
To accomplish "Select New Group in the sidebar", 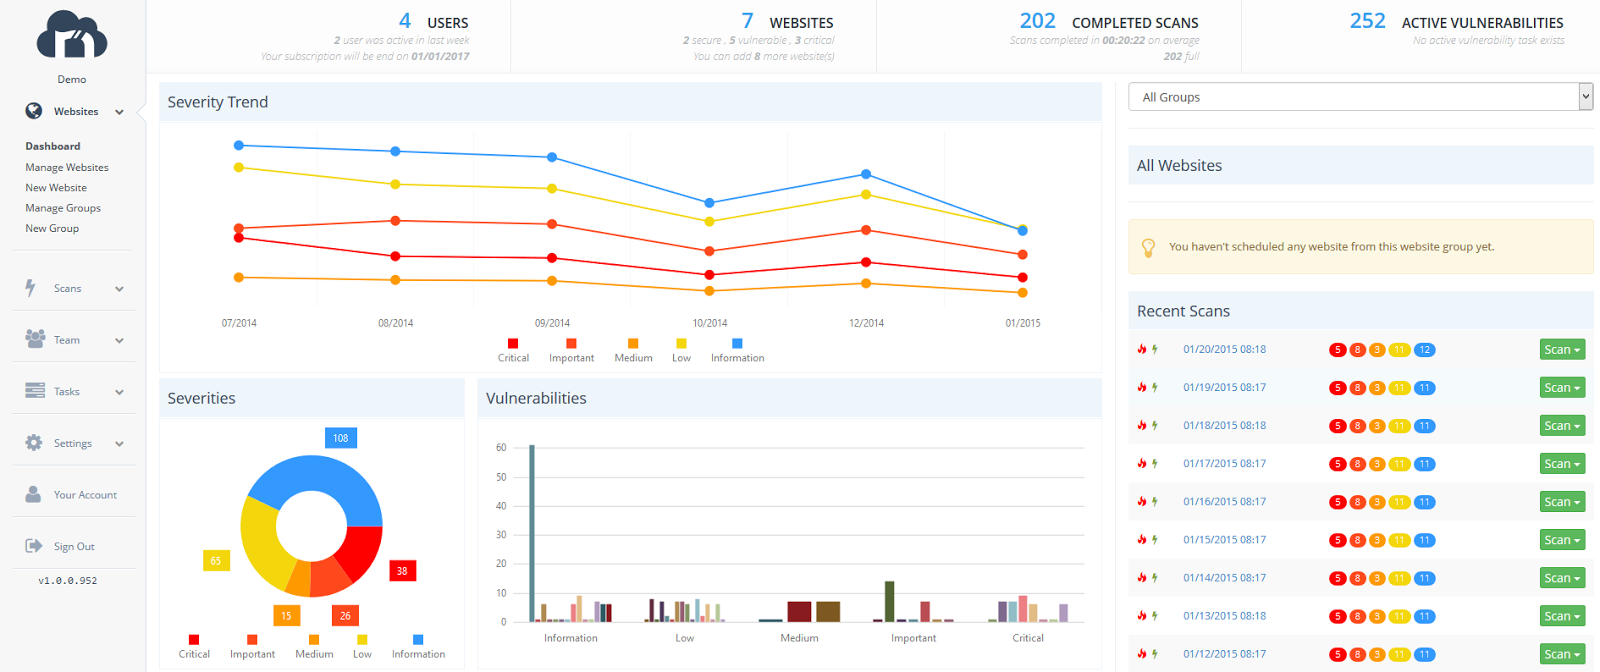I will [x=52, y=228].
